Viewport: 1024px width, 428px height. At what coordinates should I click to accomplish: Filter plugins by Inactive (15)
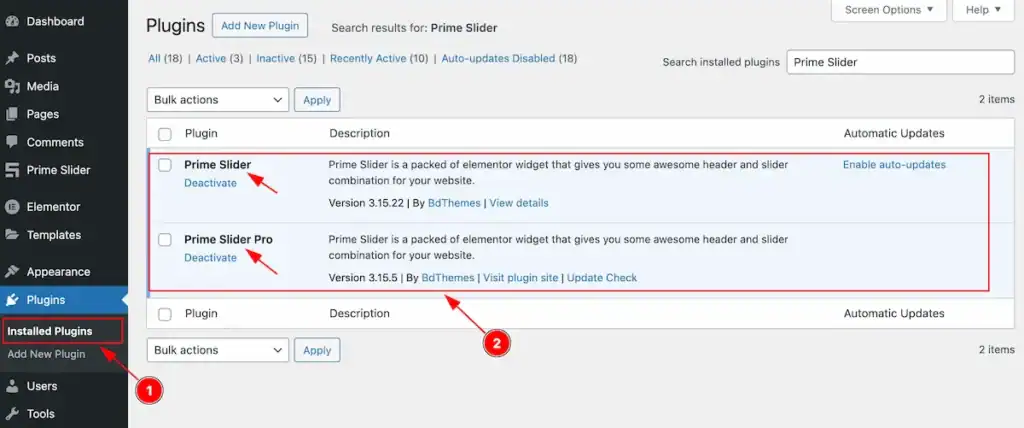click(x=286, y=58)
